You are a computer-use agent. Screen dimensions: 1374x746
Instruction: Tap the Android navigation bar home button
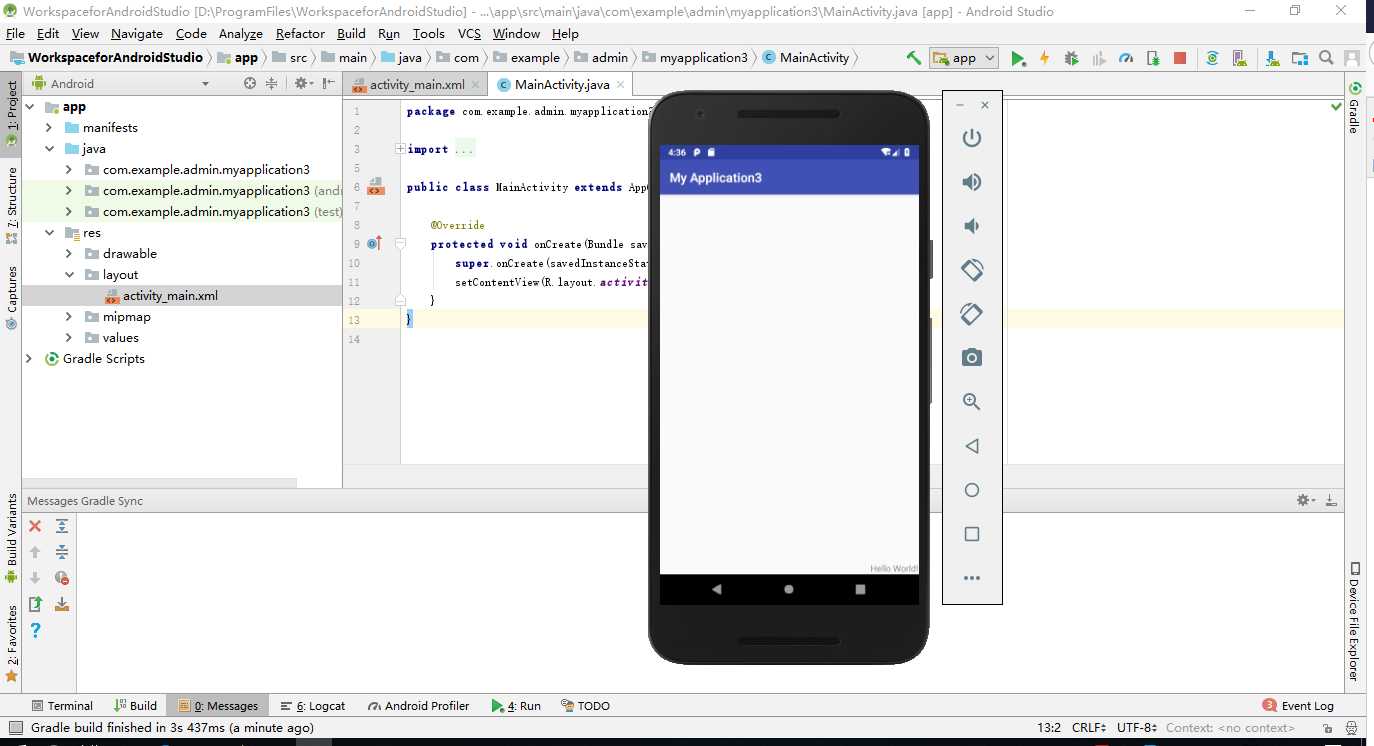pos(789,590)
